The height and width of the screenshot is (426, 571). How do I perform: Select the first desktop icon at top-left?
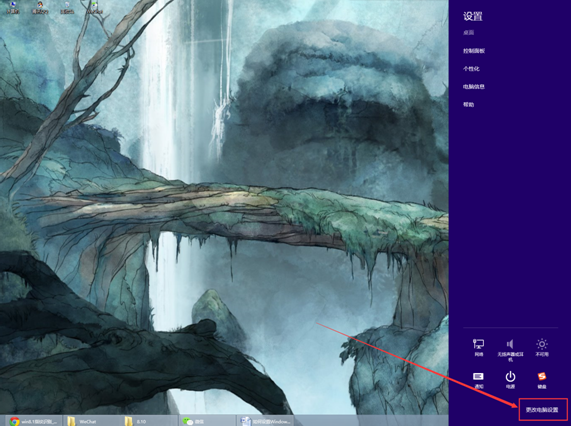coord(13,7)
